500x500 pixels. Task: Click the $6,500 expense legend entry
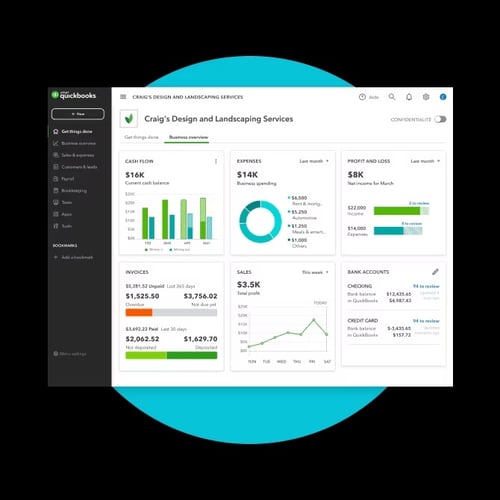pos(305,201)
